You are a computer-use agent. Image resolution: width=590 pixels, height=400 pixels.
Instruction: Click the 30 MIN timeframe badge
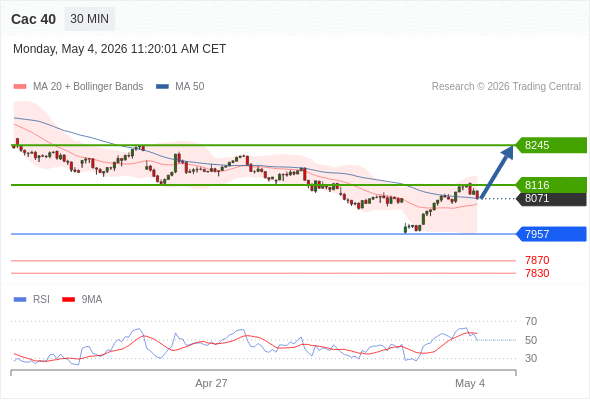click(x=90, y=19)
